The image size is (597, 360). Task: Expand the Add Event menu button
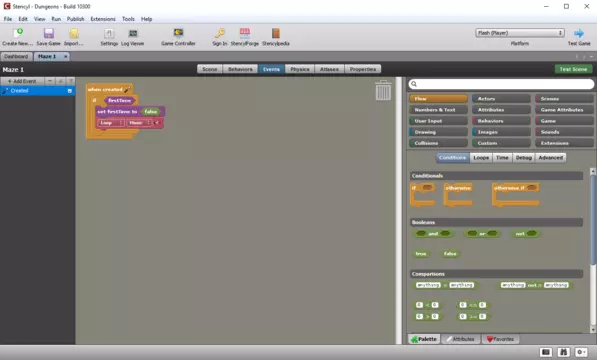click(x=22, y=81)
